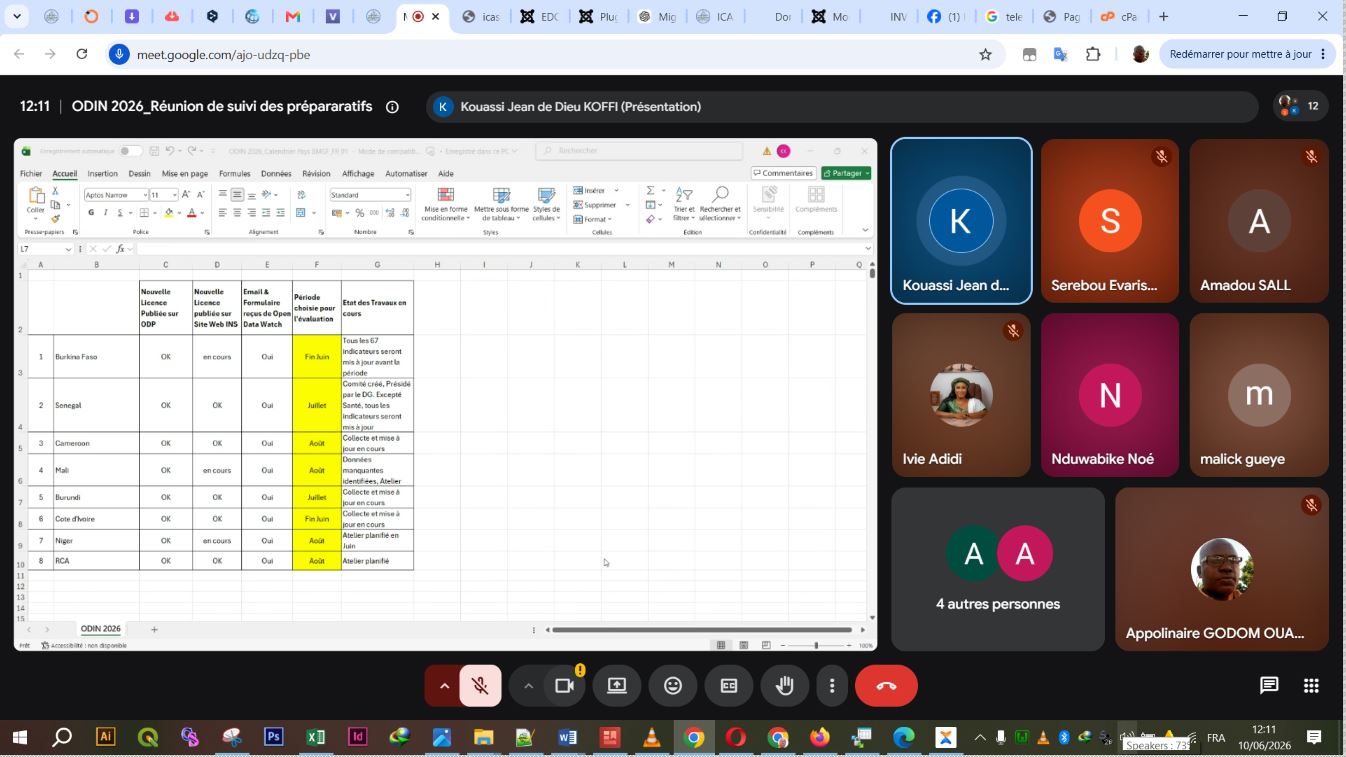Open more options three-dot menu in Meet
This screenshot has width=1346, height=757.
point(832,686)
